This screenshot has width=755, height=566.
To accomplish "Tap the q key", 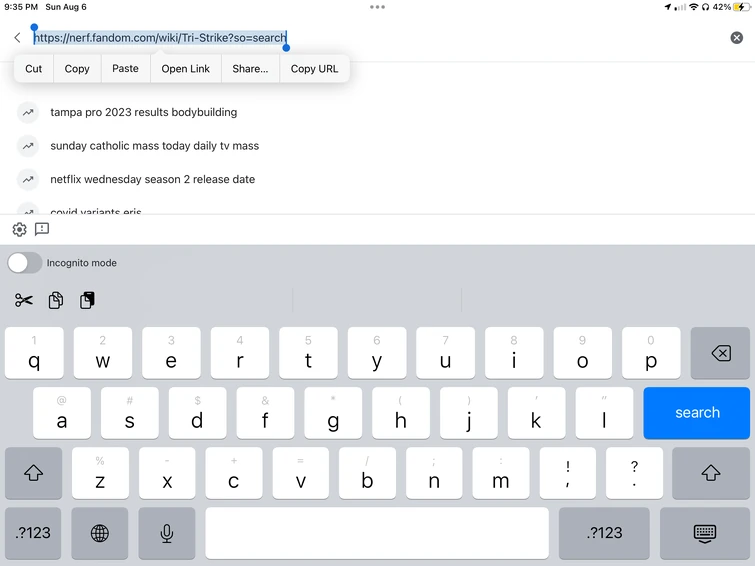I will (x=34, y=353).
